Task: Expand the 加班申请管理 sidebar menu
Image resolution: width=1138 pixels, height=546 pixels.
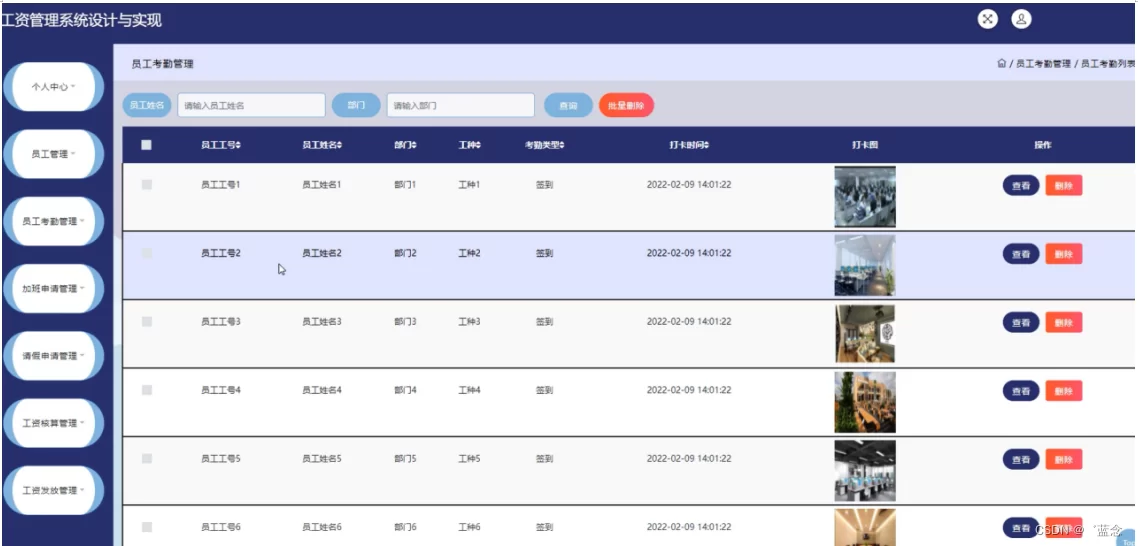Action: click(53, 289)
